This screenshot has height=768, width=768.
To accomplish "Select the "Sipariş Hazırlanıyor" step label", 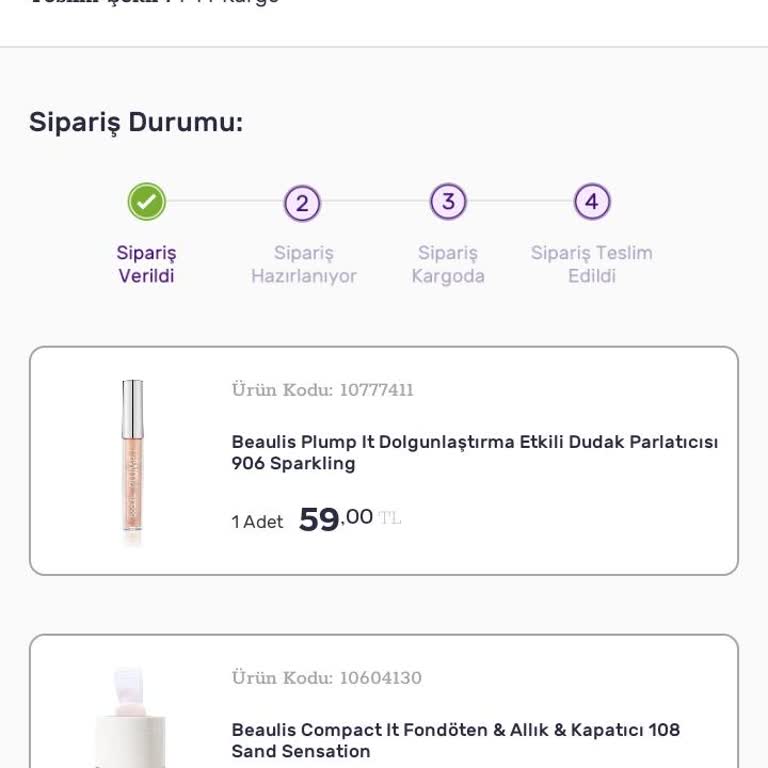I will pyautogui.click(x=303, y=265).
